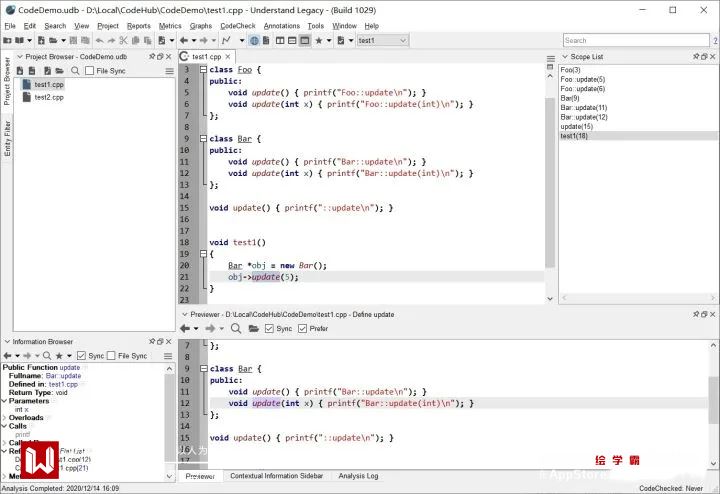
Task: Click the cut (scissors) icon in toolbar
Action: [123, 40]
